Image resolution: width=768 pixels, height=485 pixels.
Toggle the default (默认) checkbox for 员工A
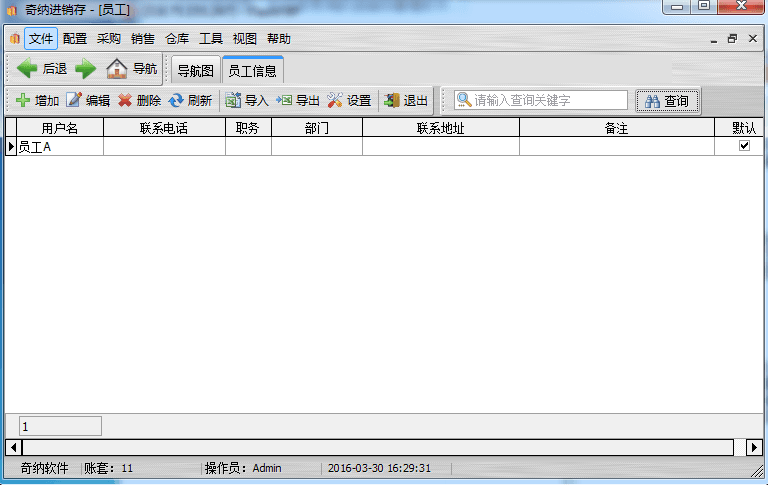click(744, 146)
